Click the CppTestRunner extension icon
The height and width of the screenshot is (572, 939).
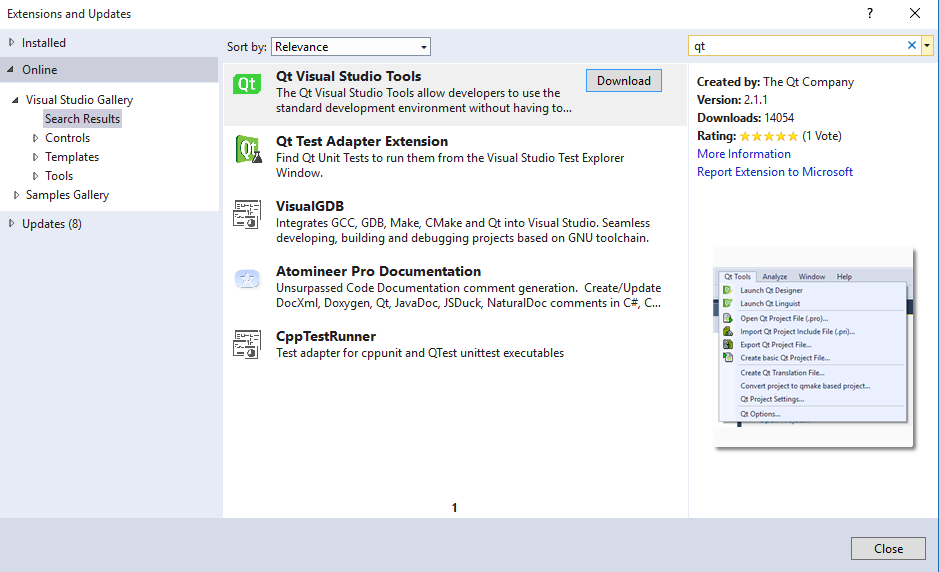click(247, 344)
